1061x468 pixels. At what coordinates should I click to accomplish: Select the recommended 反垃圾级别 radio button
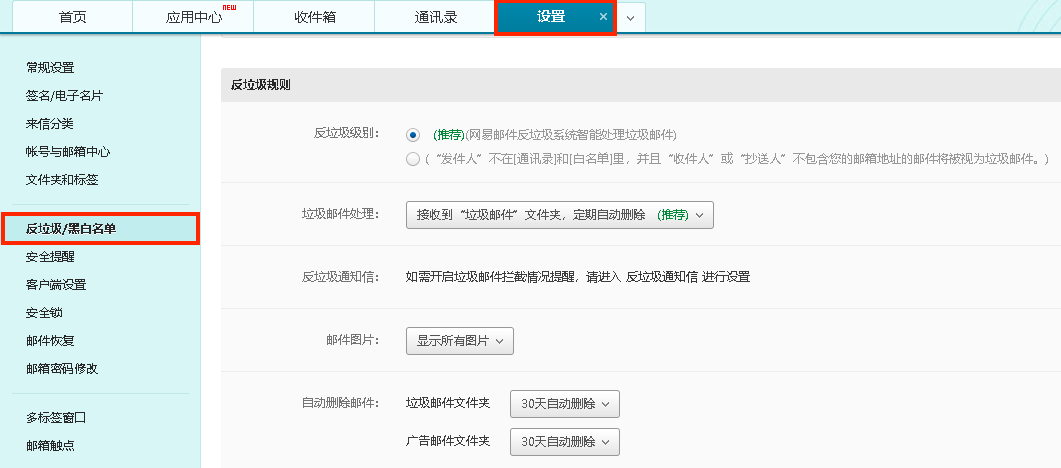413,135
